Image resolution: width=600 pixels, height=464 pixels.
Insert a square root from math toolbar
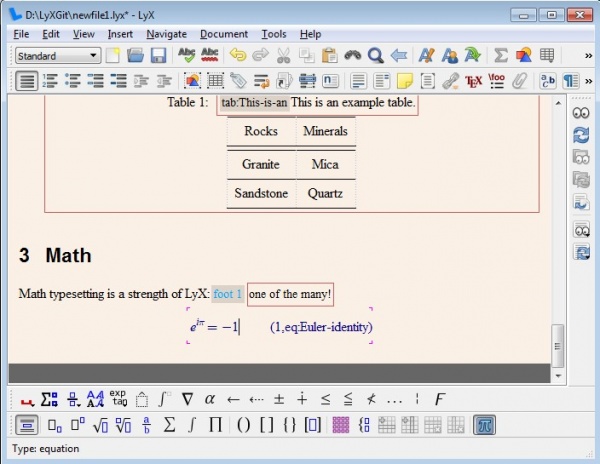98,425
